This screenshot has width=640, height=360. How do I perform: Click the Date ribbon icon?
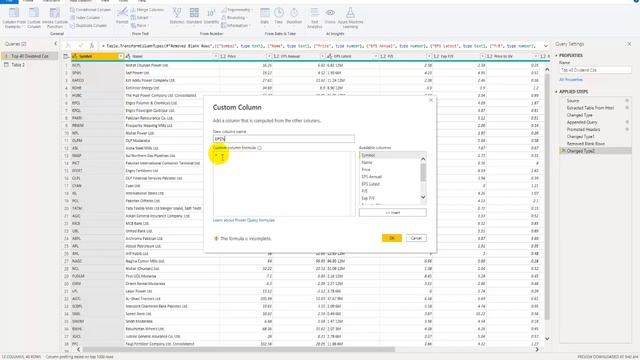point(264,16)
